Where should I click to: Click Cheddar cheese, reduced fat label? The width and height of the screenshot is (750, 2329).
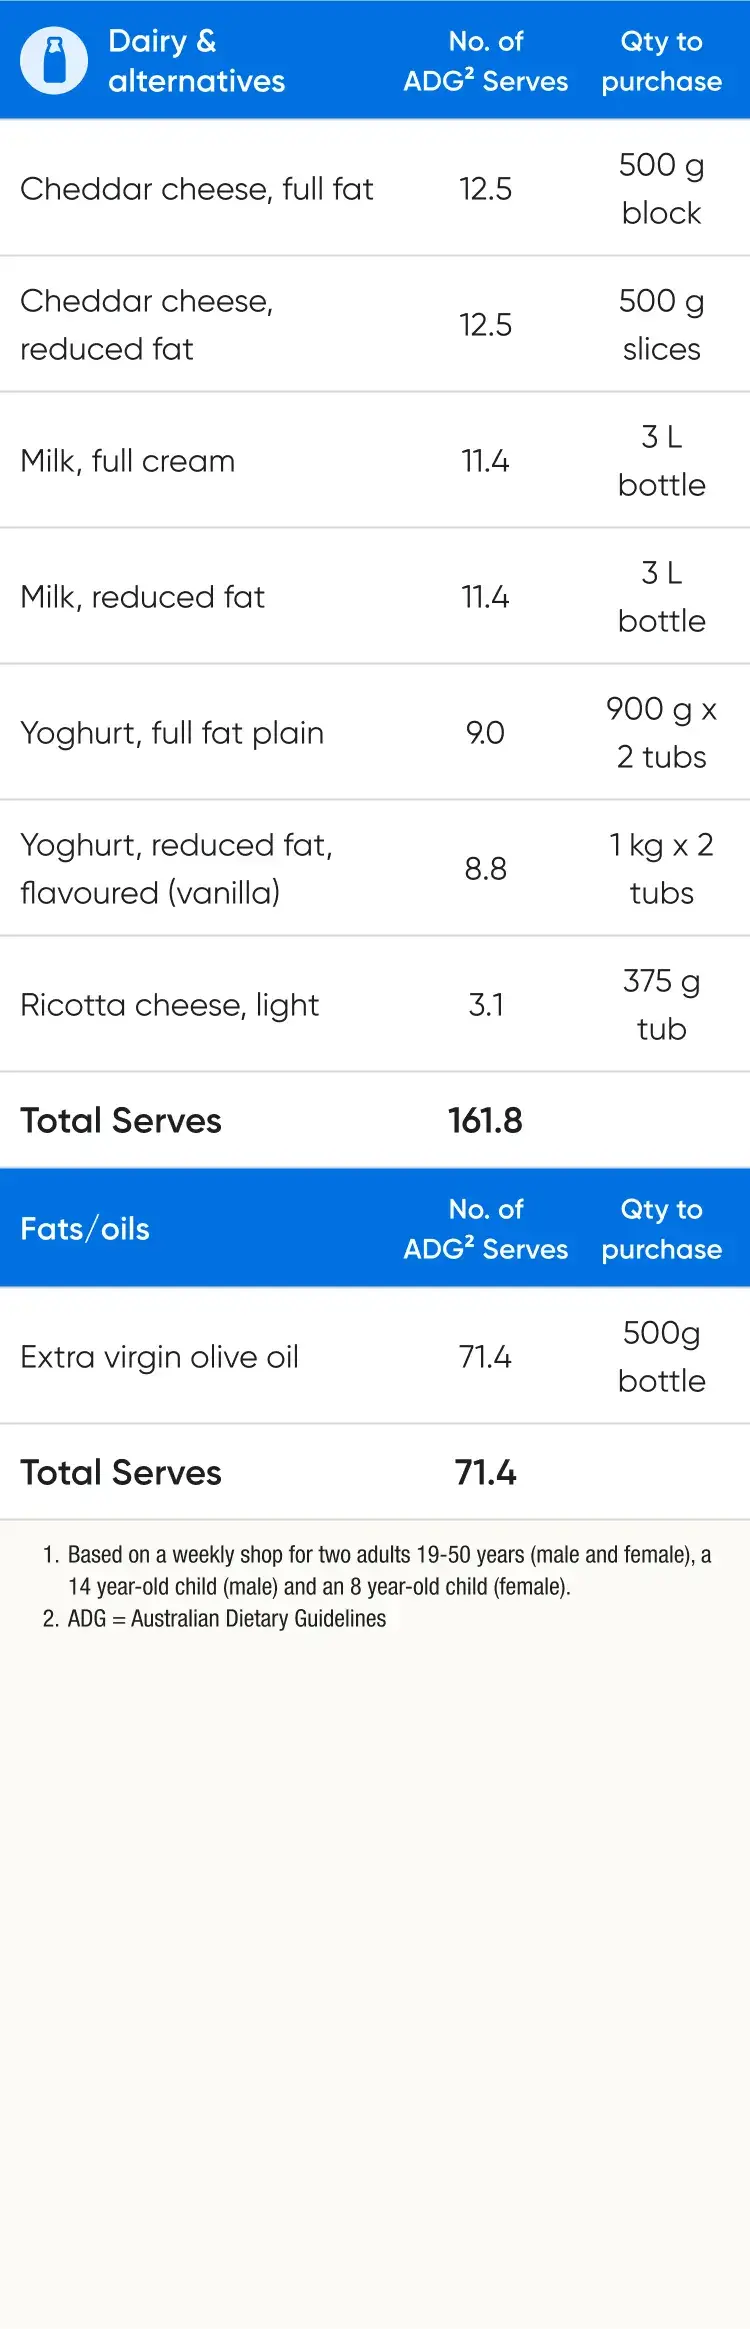[x=146, y=325]
